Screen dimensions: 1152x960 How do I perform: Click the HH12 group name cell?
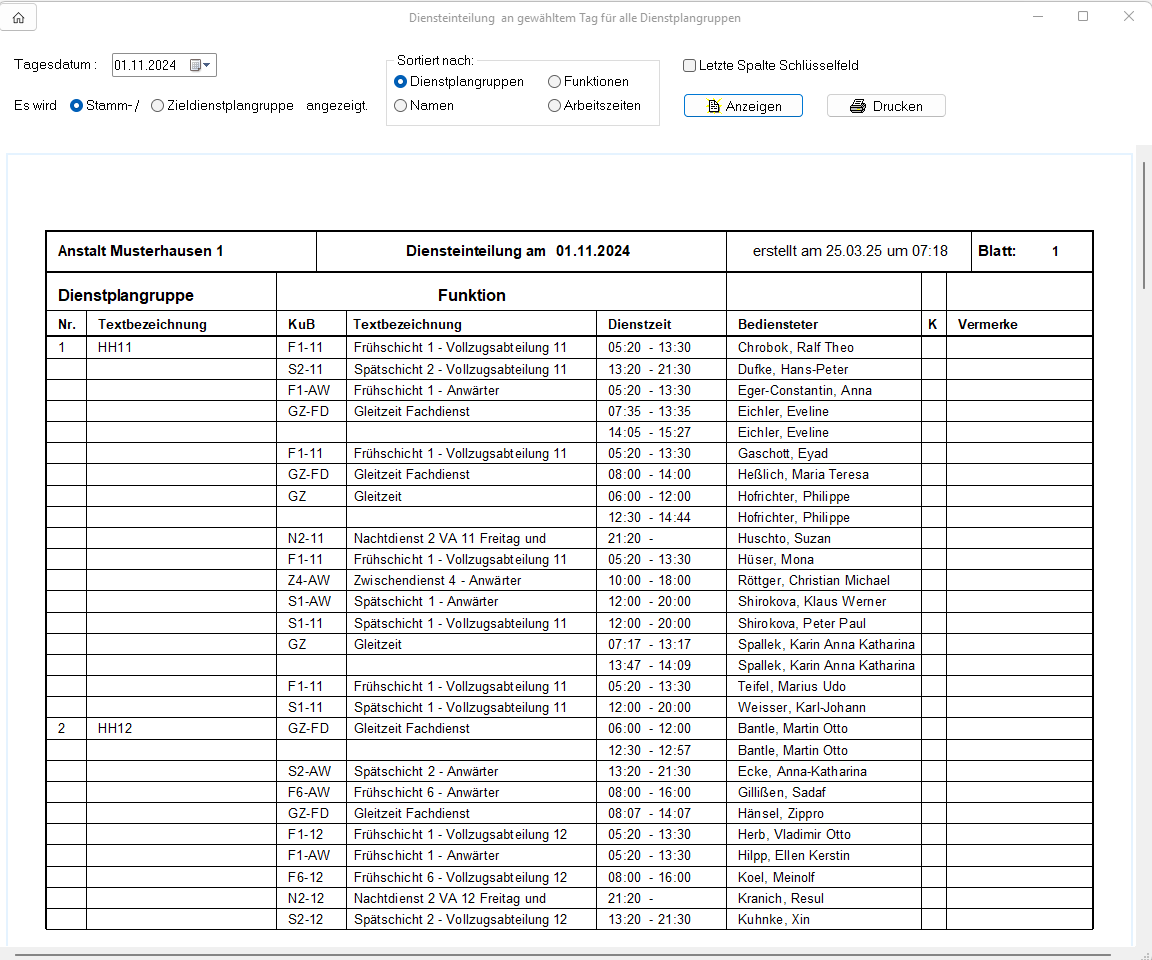point(115,729)
